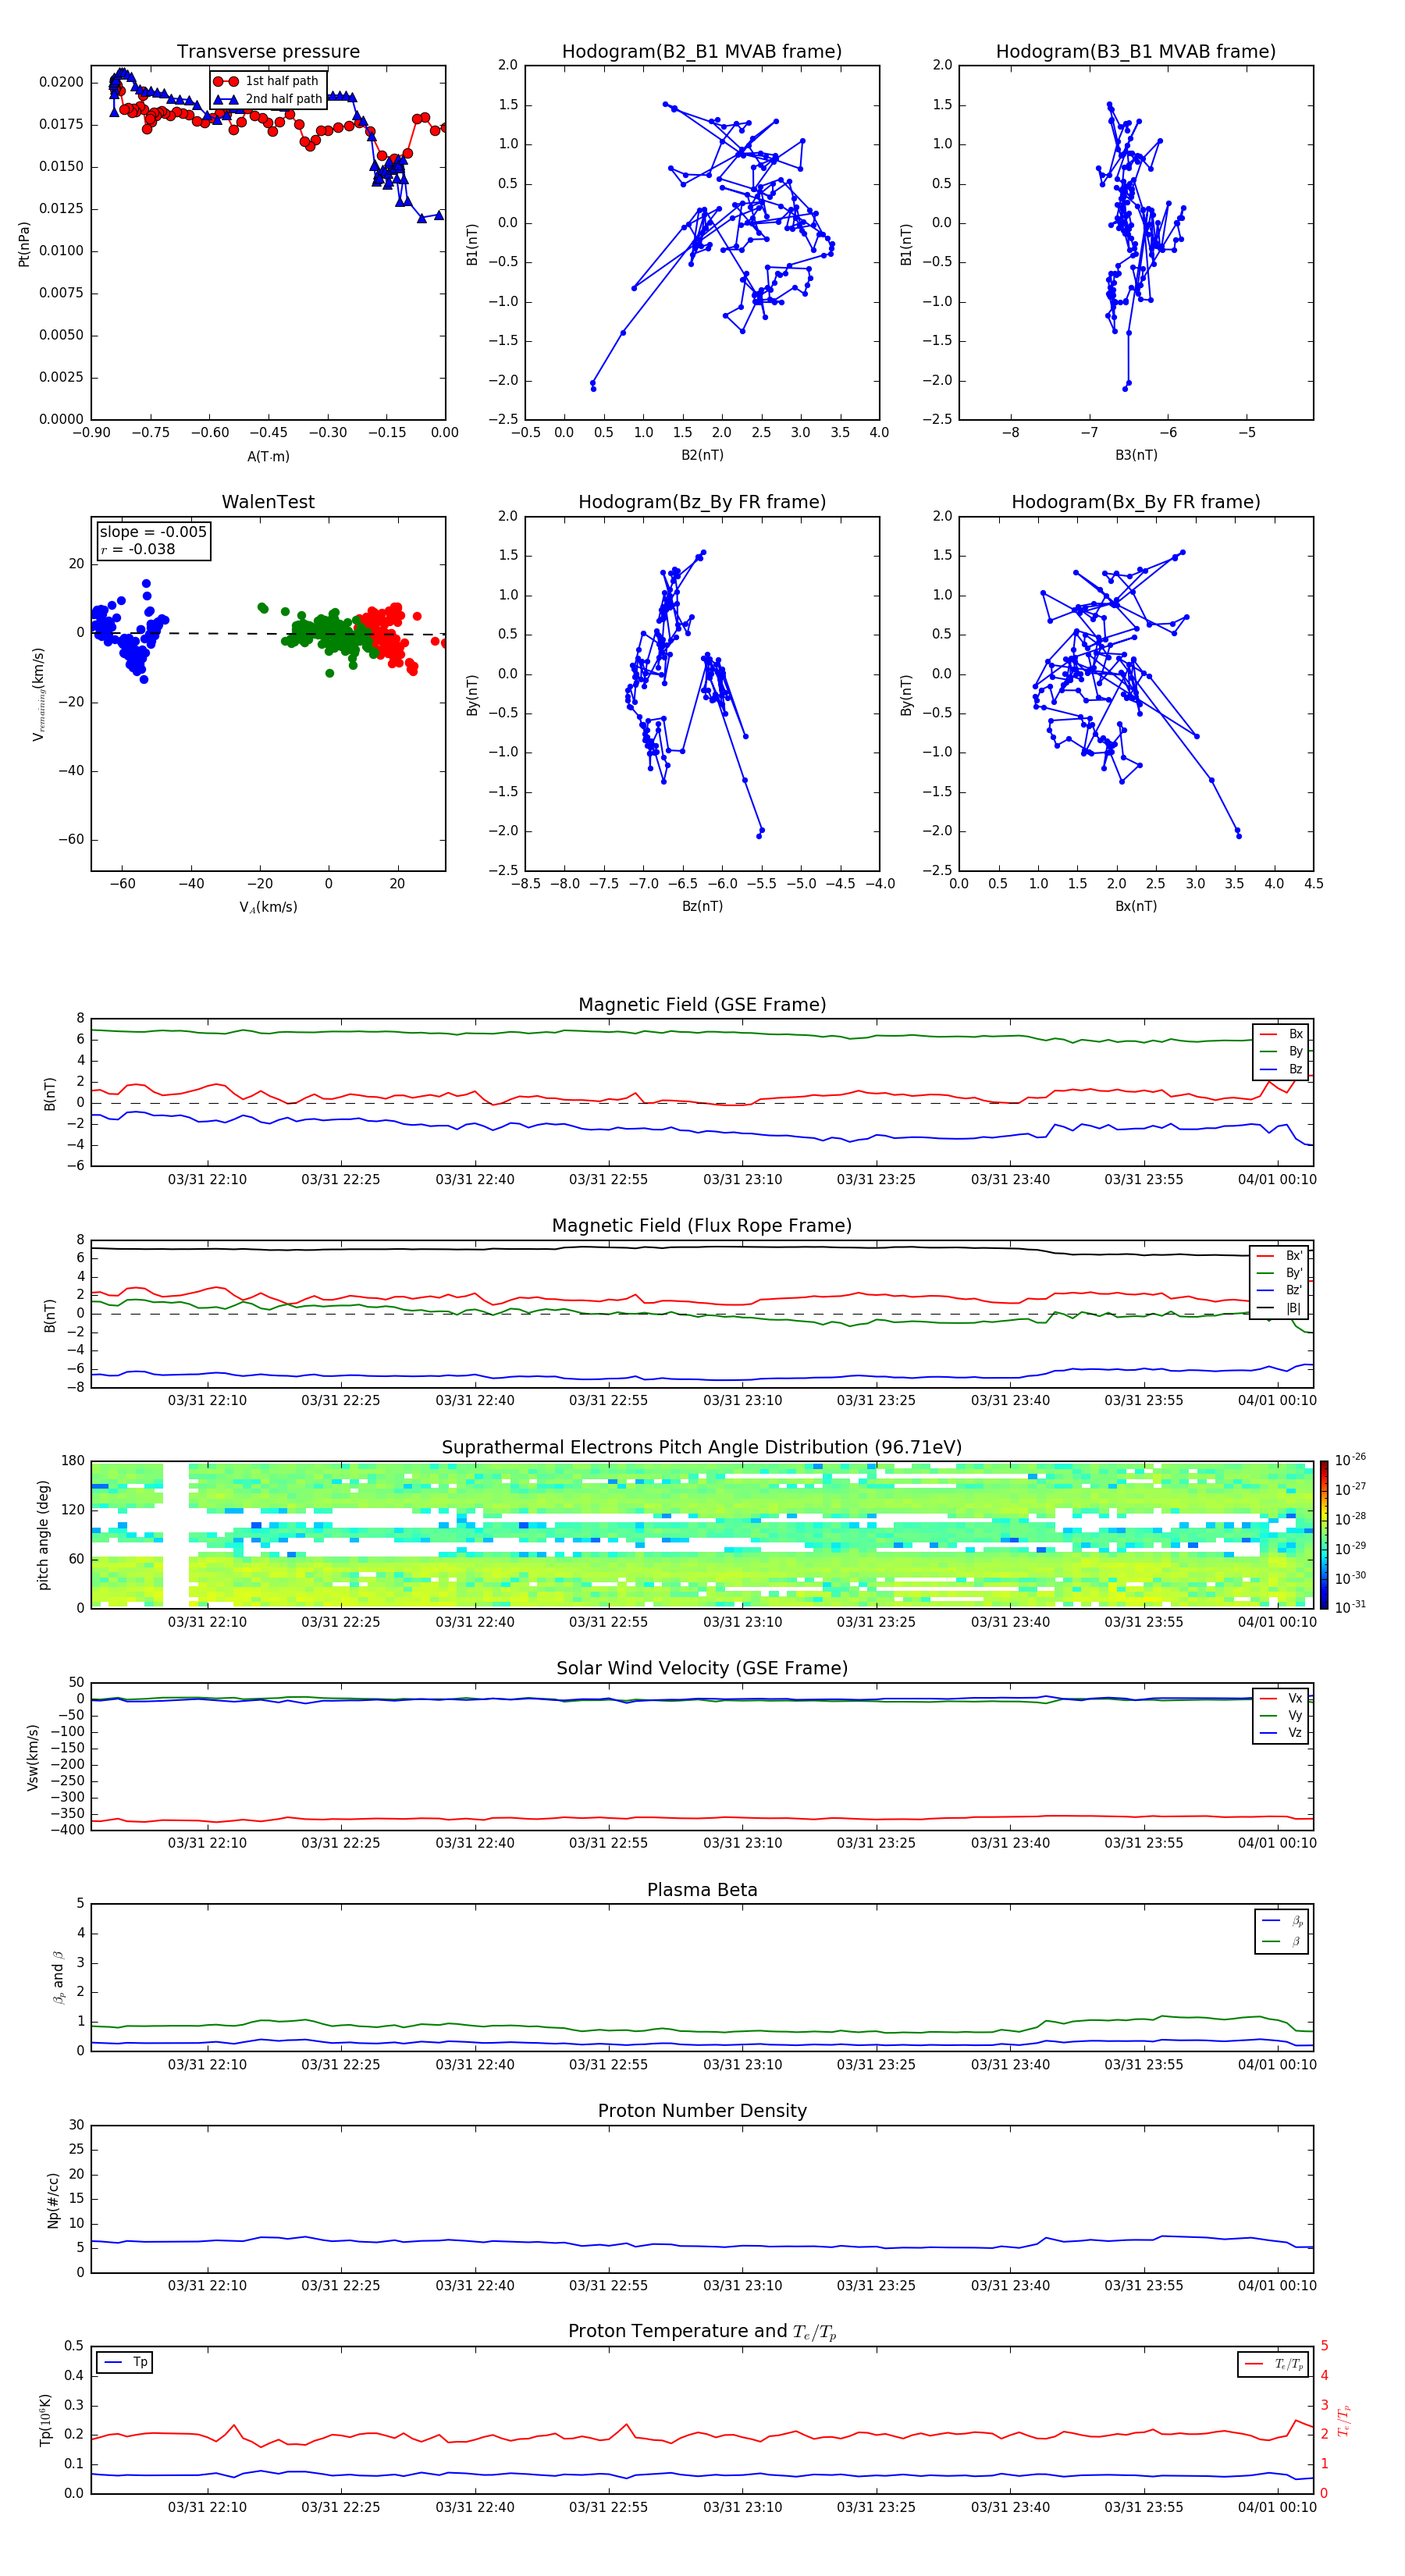1405x2576 pixels.
Task: Select the "WalenTest" plot title
Action: point(268,502)
